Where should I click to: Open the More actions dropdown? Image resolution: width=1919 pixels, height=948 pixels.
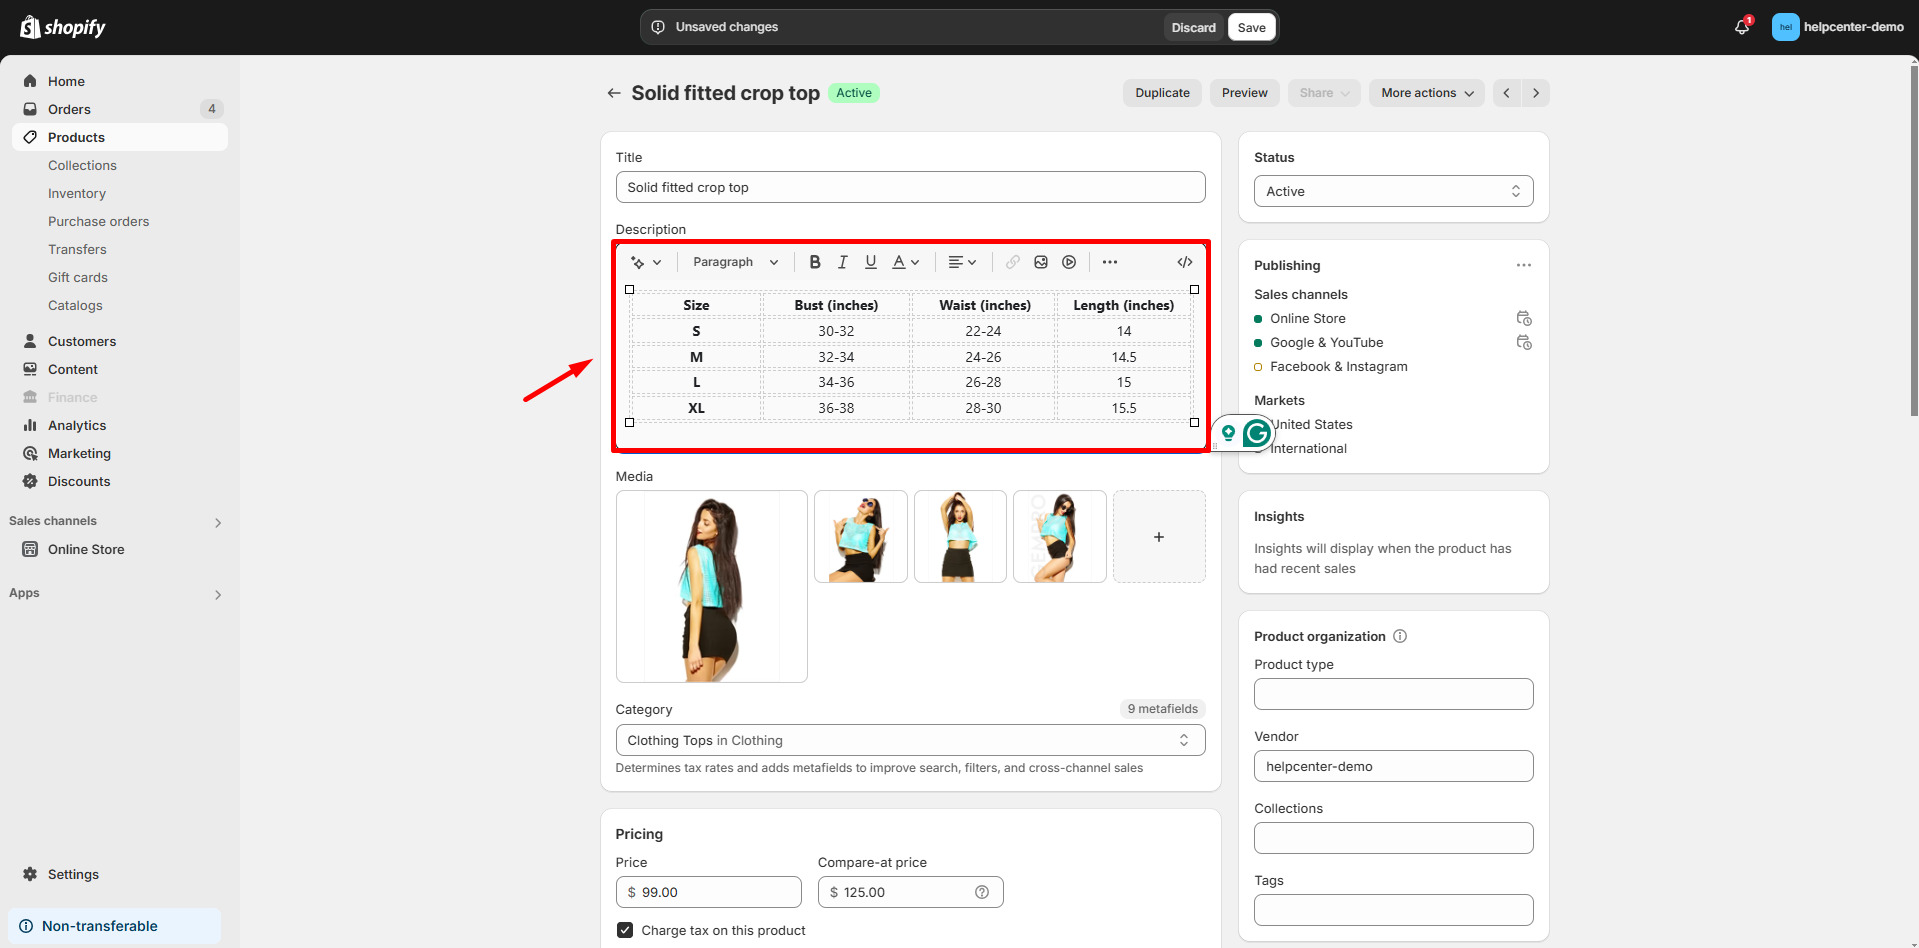click(1426, 92)
